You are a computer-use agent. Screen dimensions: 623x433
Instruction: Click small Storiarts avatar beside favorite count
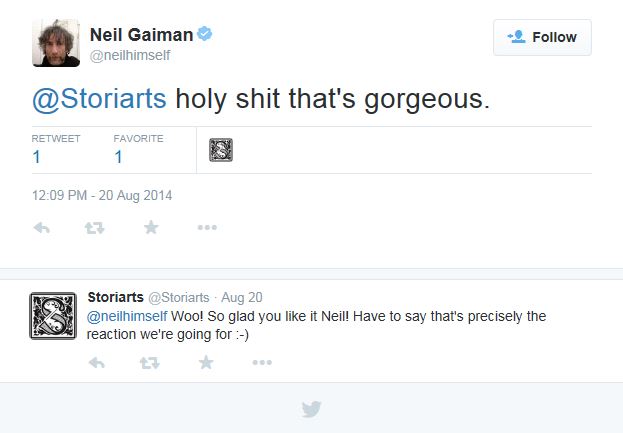(x=221, y=150)
